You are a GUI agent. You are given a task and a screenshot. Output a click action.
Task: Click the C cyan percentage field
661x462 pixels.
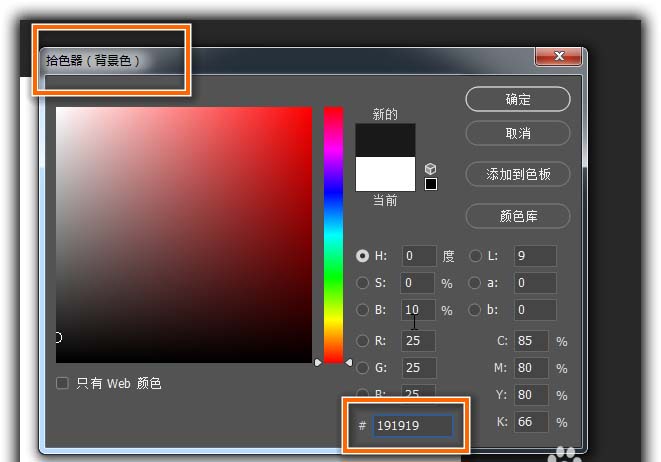pyautogui.click(x=531, y=341)
